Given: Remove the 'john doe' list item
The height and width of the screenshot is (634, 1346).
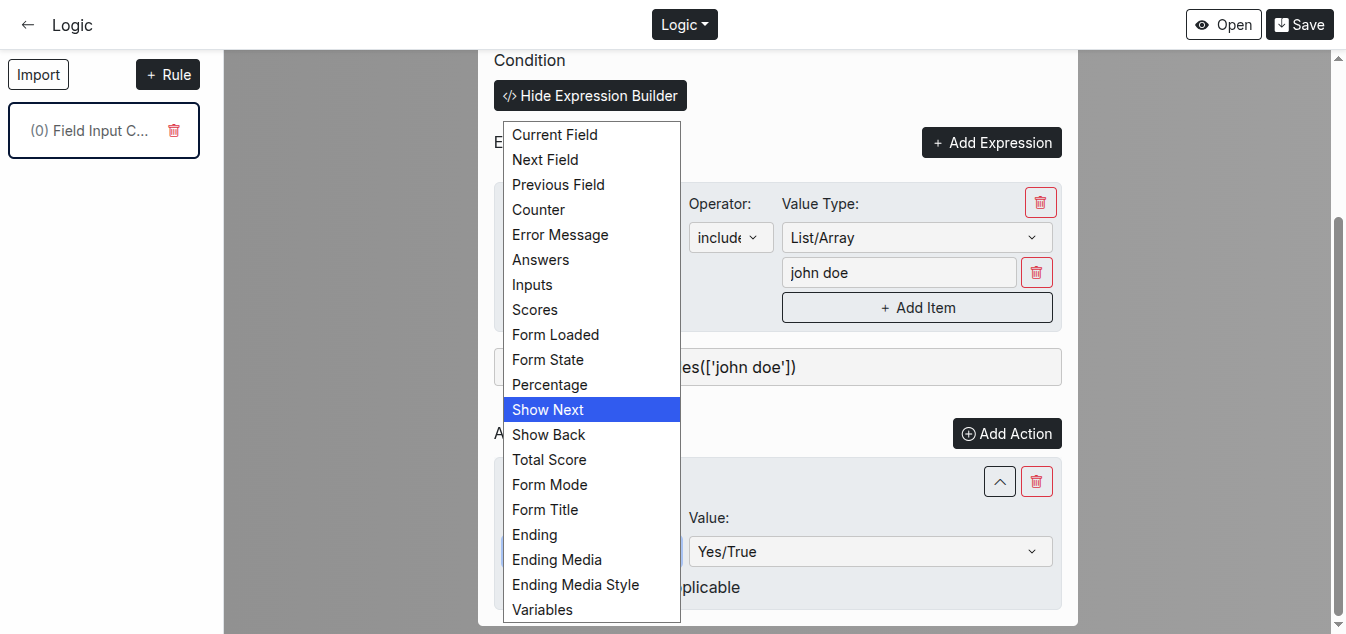Looking at the screenshot, I should tap(1036, 272).
